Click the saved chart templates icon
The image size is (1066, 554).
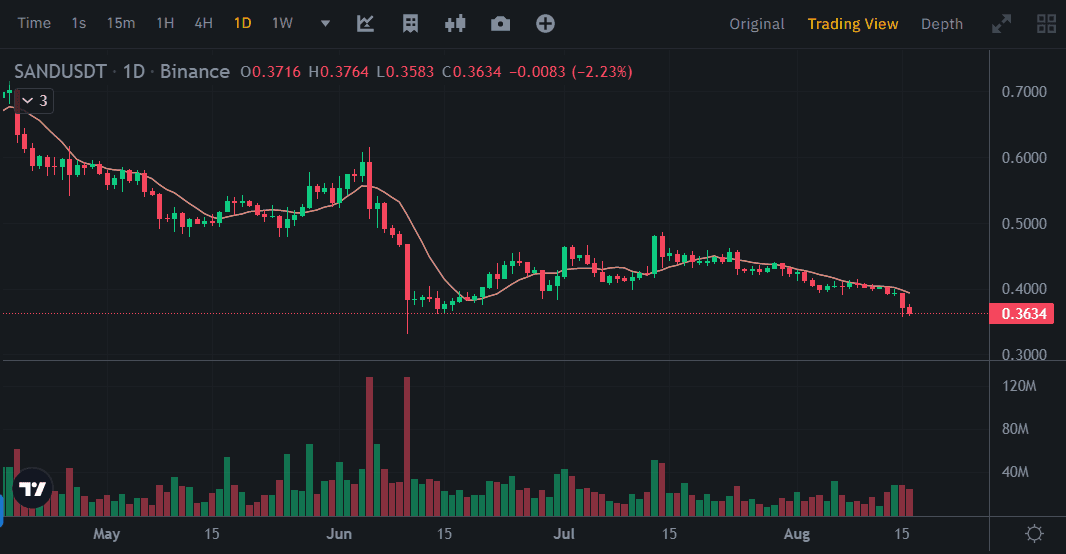410,23
